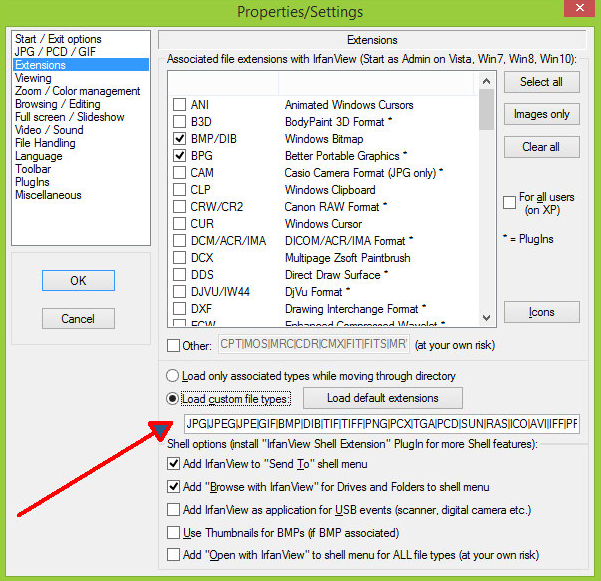Image resolution: width=601 pixels, height=581 pixels.
Task: Enable the Other extensions checkbox
Action: coord(173,345)
